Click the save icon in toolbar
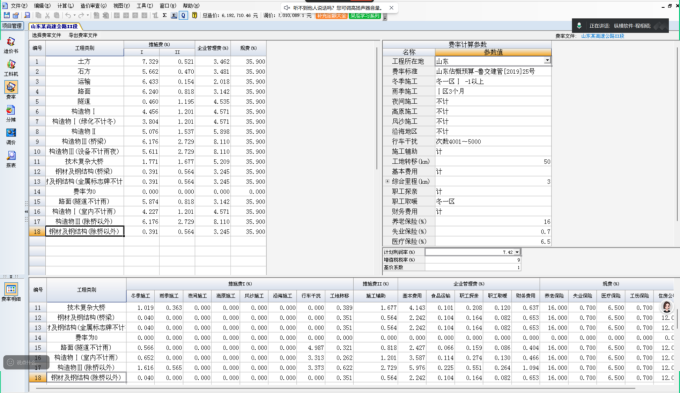Screen dimensions: 680x393 7,15
